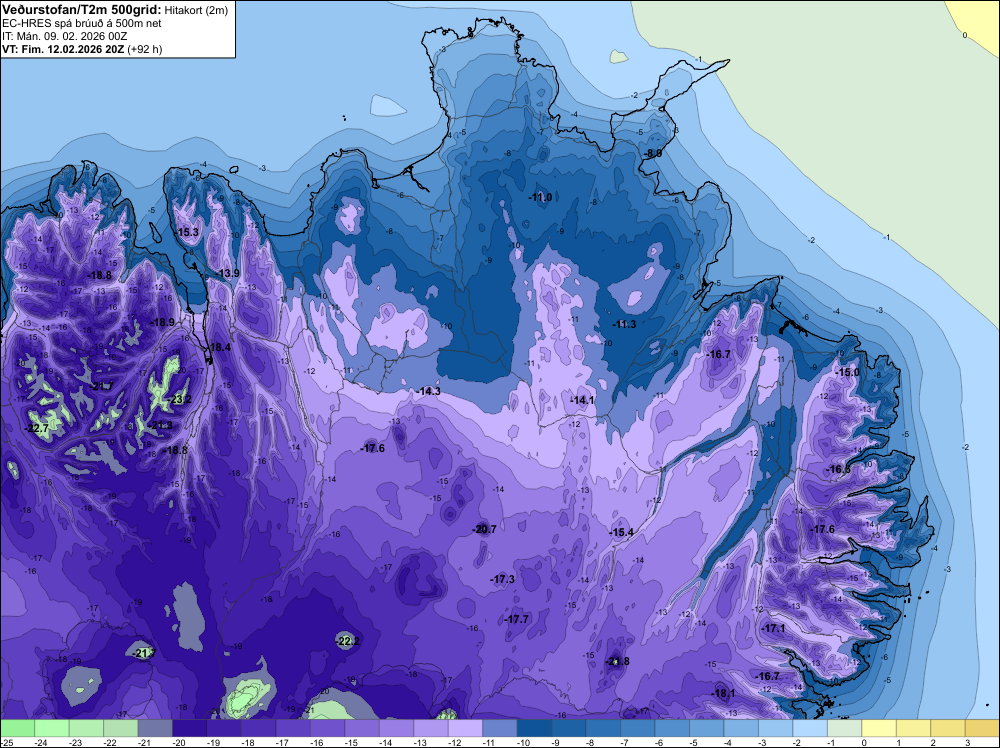This screenshot has width=1000, height=748.
Task: Click the -21.8 temperature label
Action: [x=617, y=661]
